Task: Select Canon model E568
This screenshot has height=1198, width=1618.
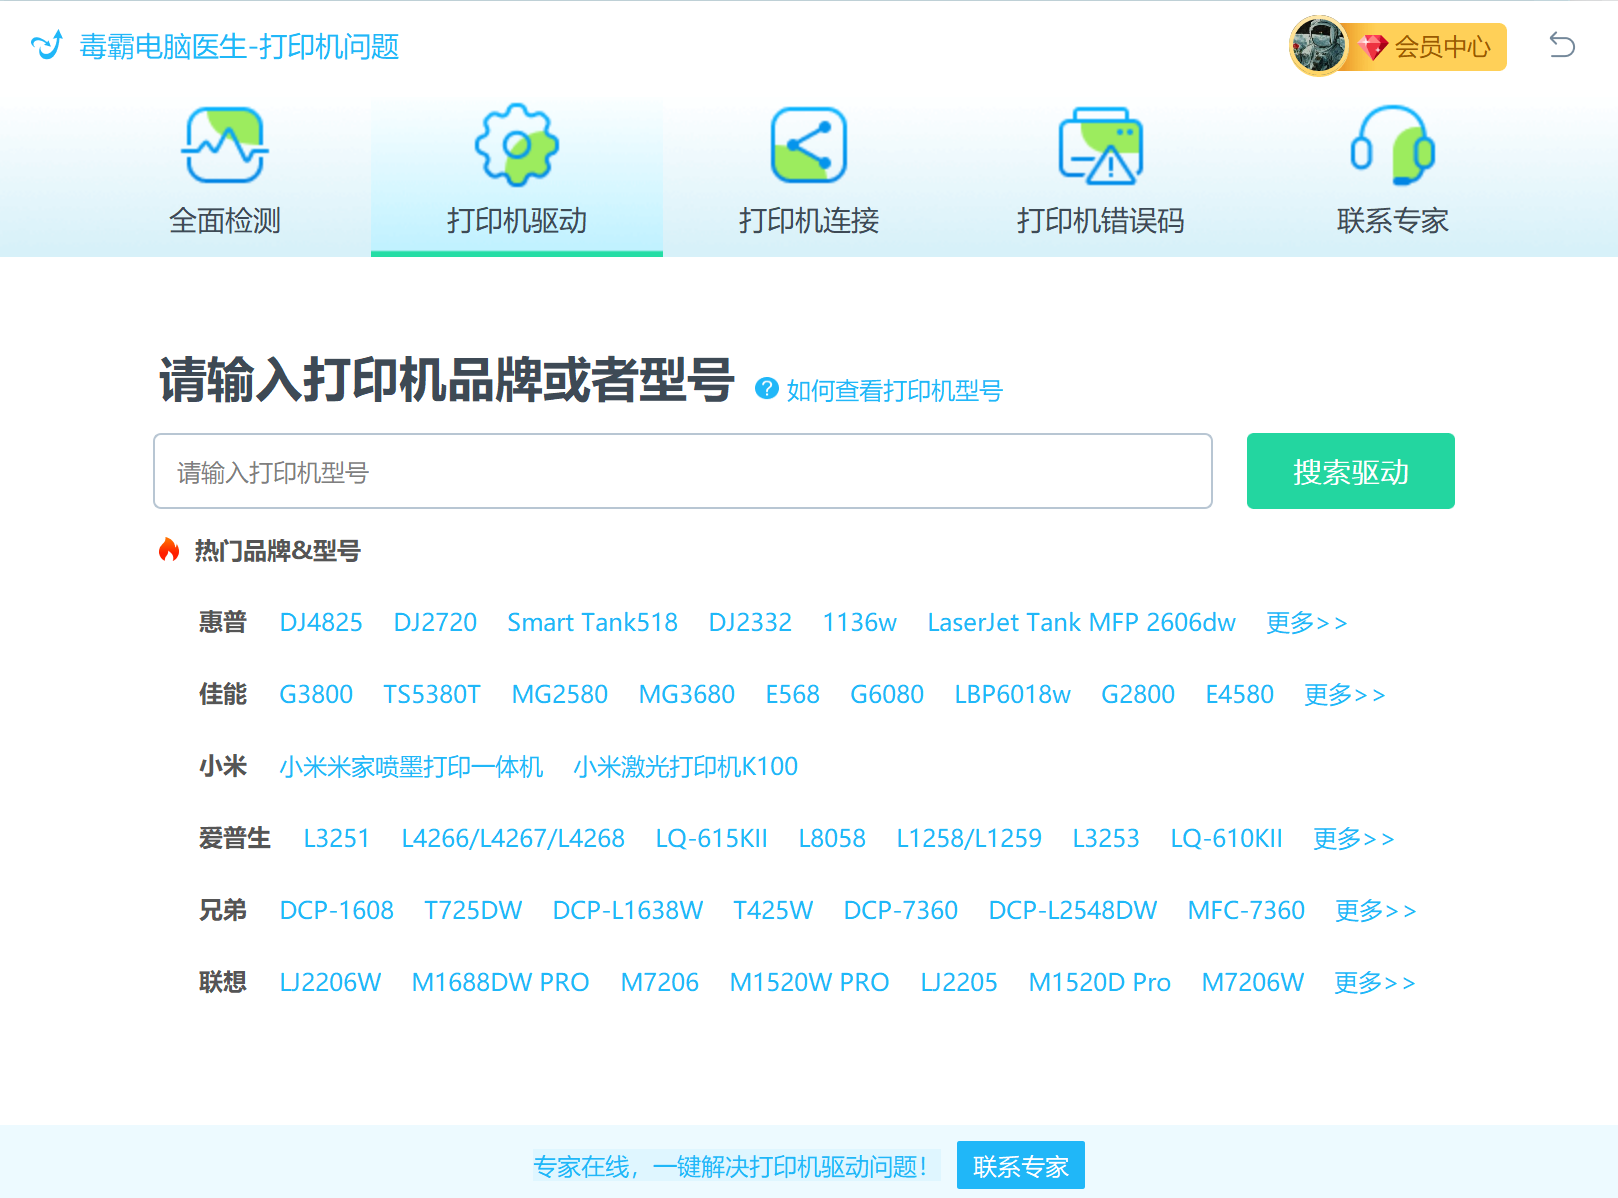Action: 792,694
